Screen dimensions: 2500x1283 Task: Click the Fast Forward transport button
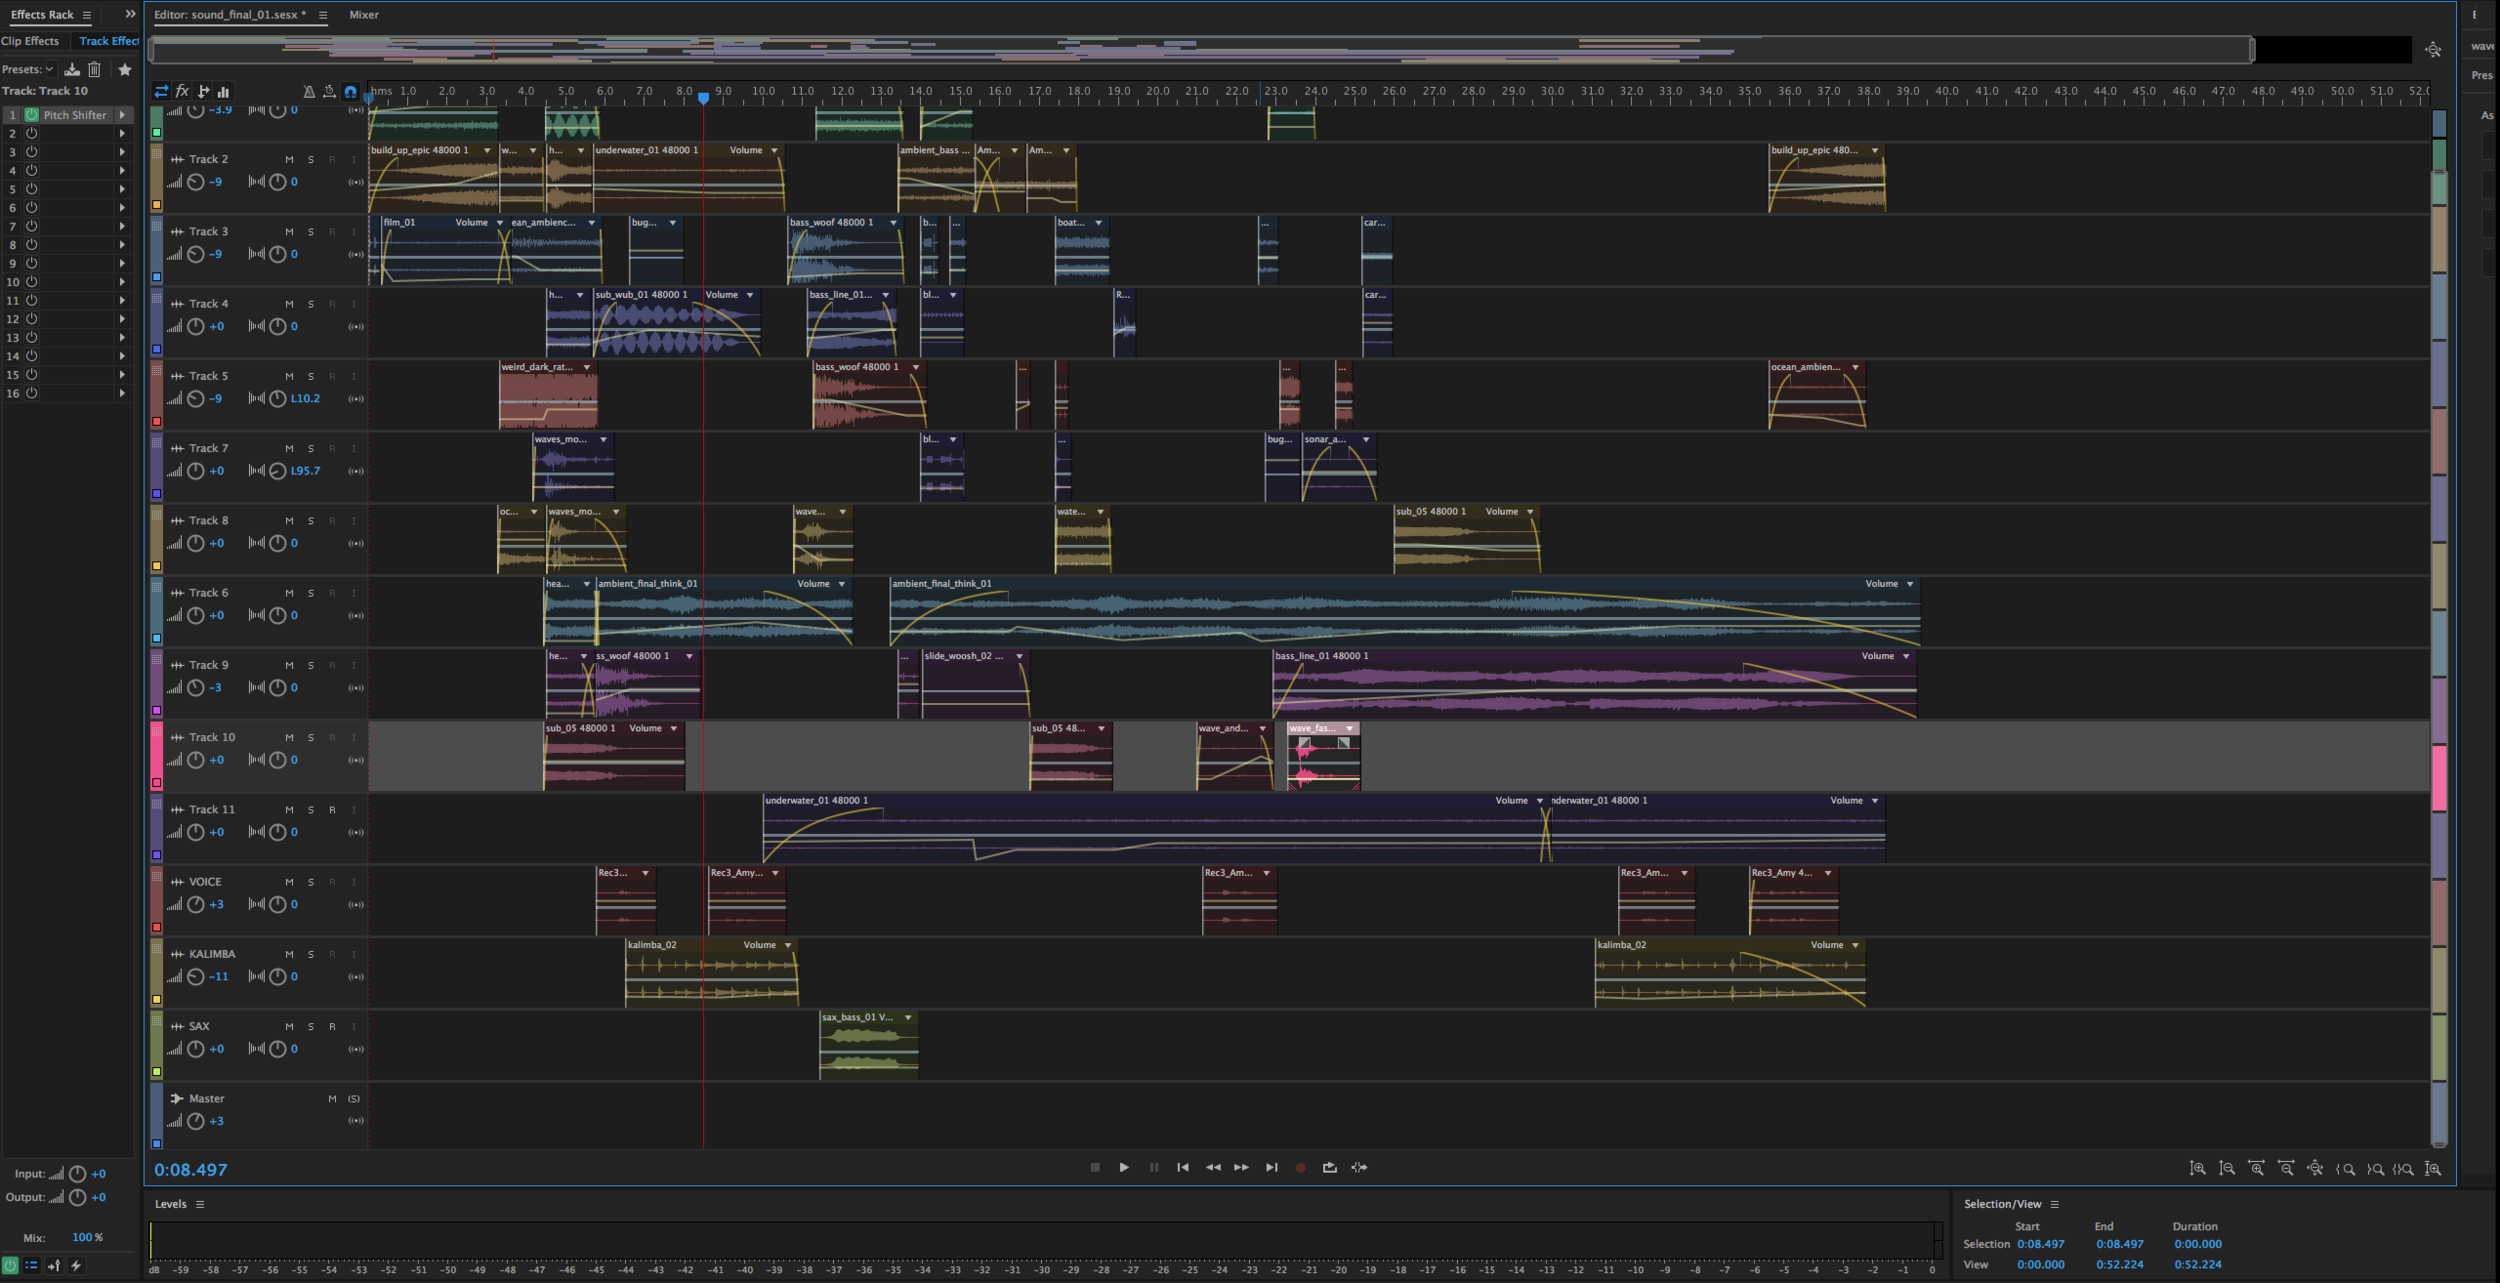1241,1167
